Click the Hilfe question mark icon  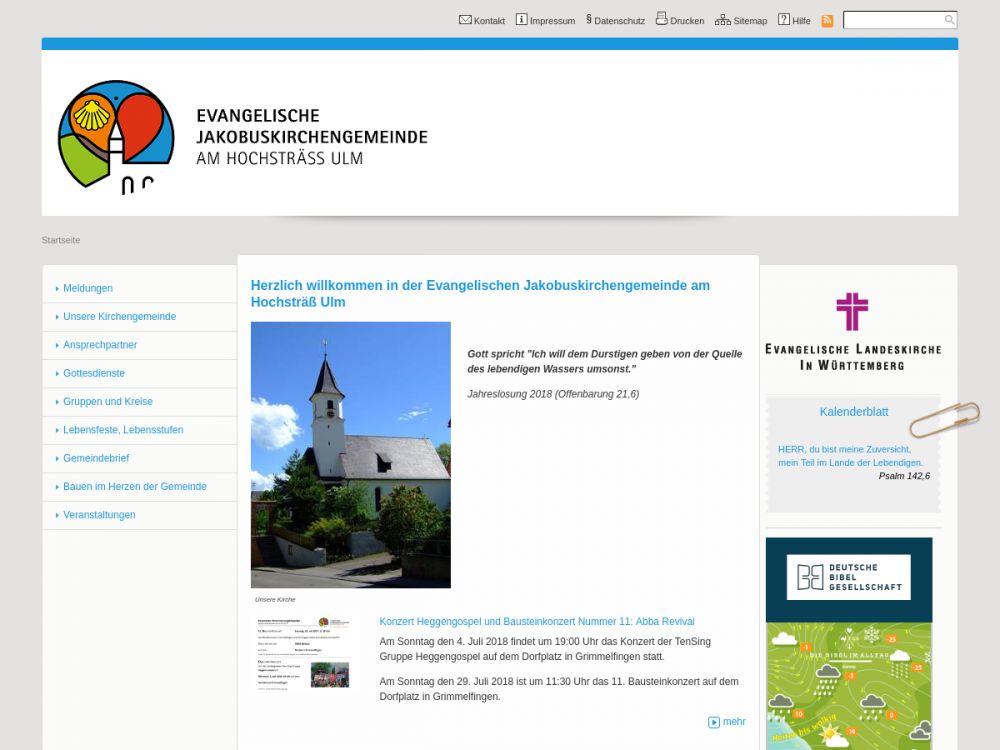pos(784,20)
